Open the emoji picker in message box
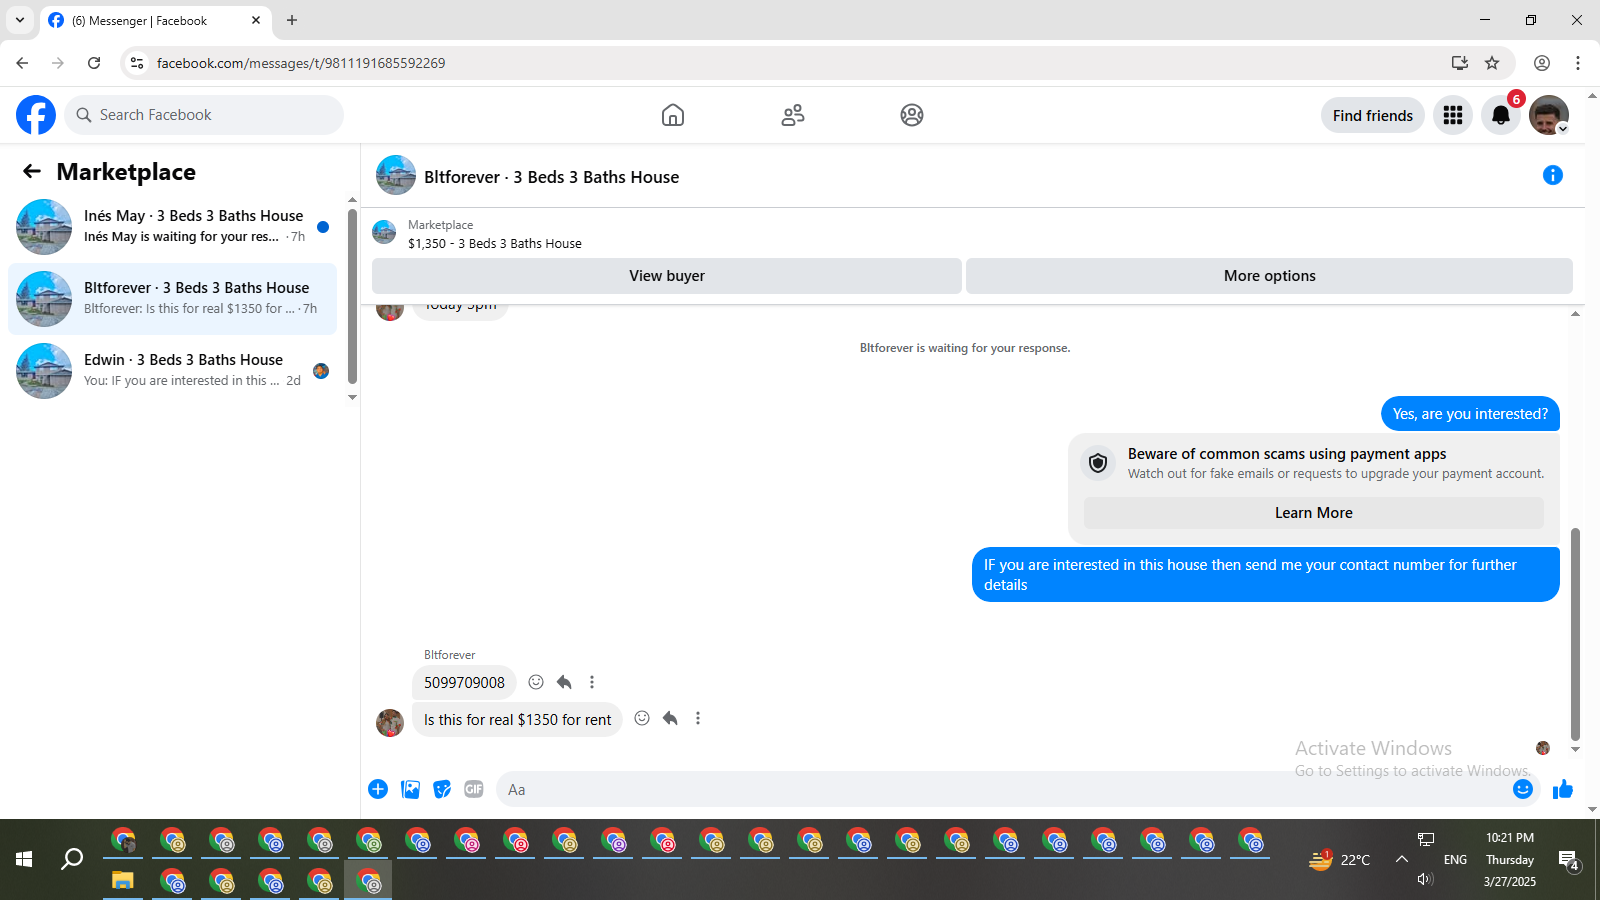Image resolution: width=1600 pixels, height=900 pixels. click(x=1523, y=789)
